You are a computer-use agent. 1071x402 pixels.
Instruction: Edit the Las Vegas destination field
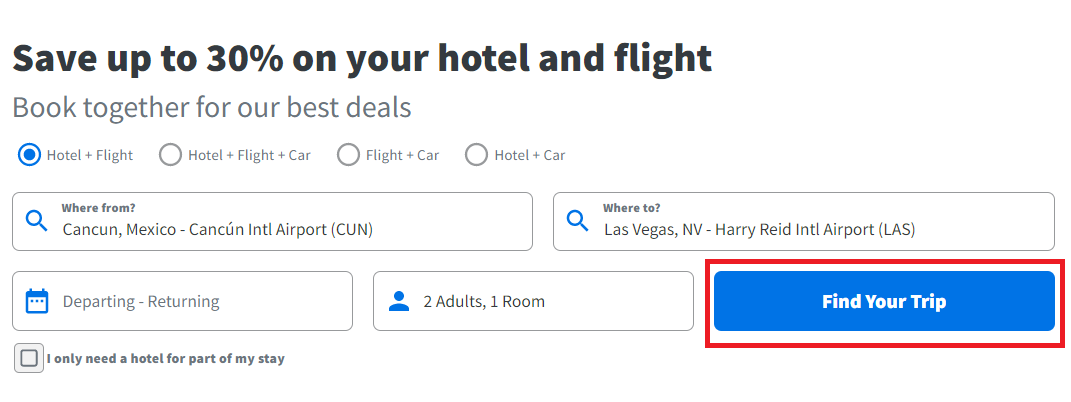804,221
